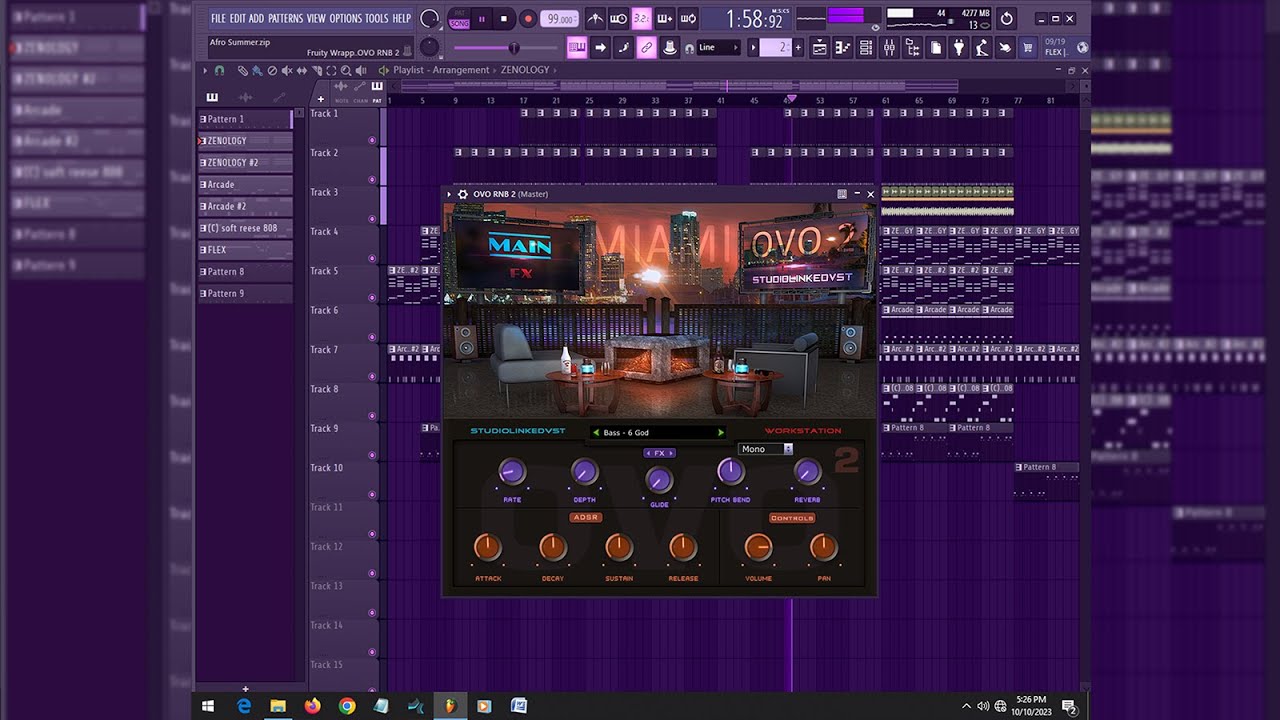
Task: Toggle the record button
Action: coord(527,19)
